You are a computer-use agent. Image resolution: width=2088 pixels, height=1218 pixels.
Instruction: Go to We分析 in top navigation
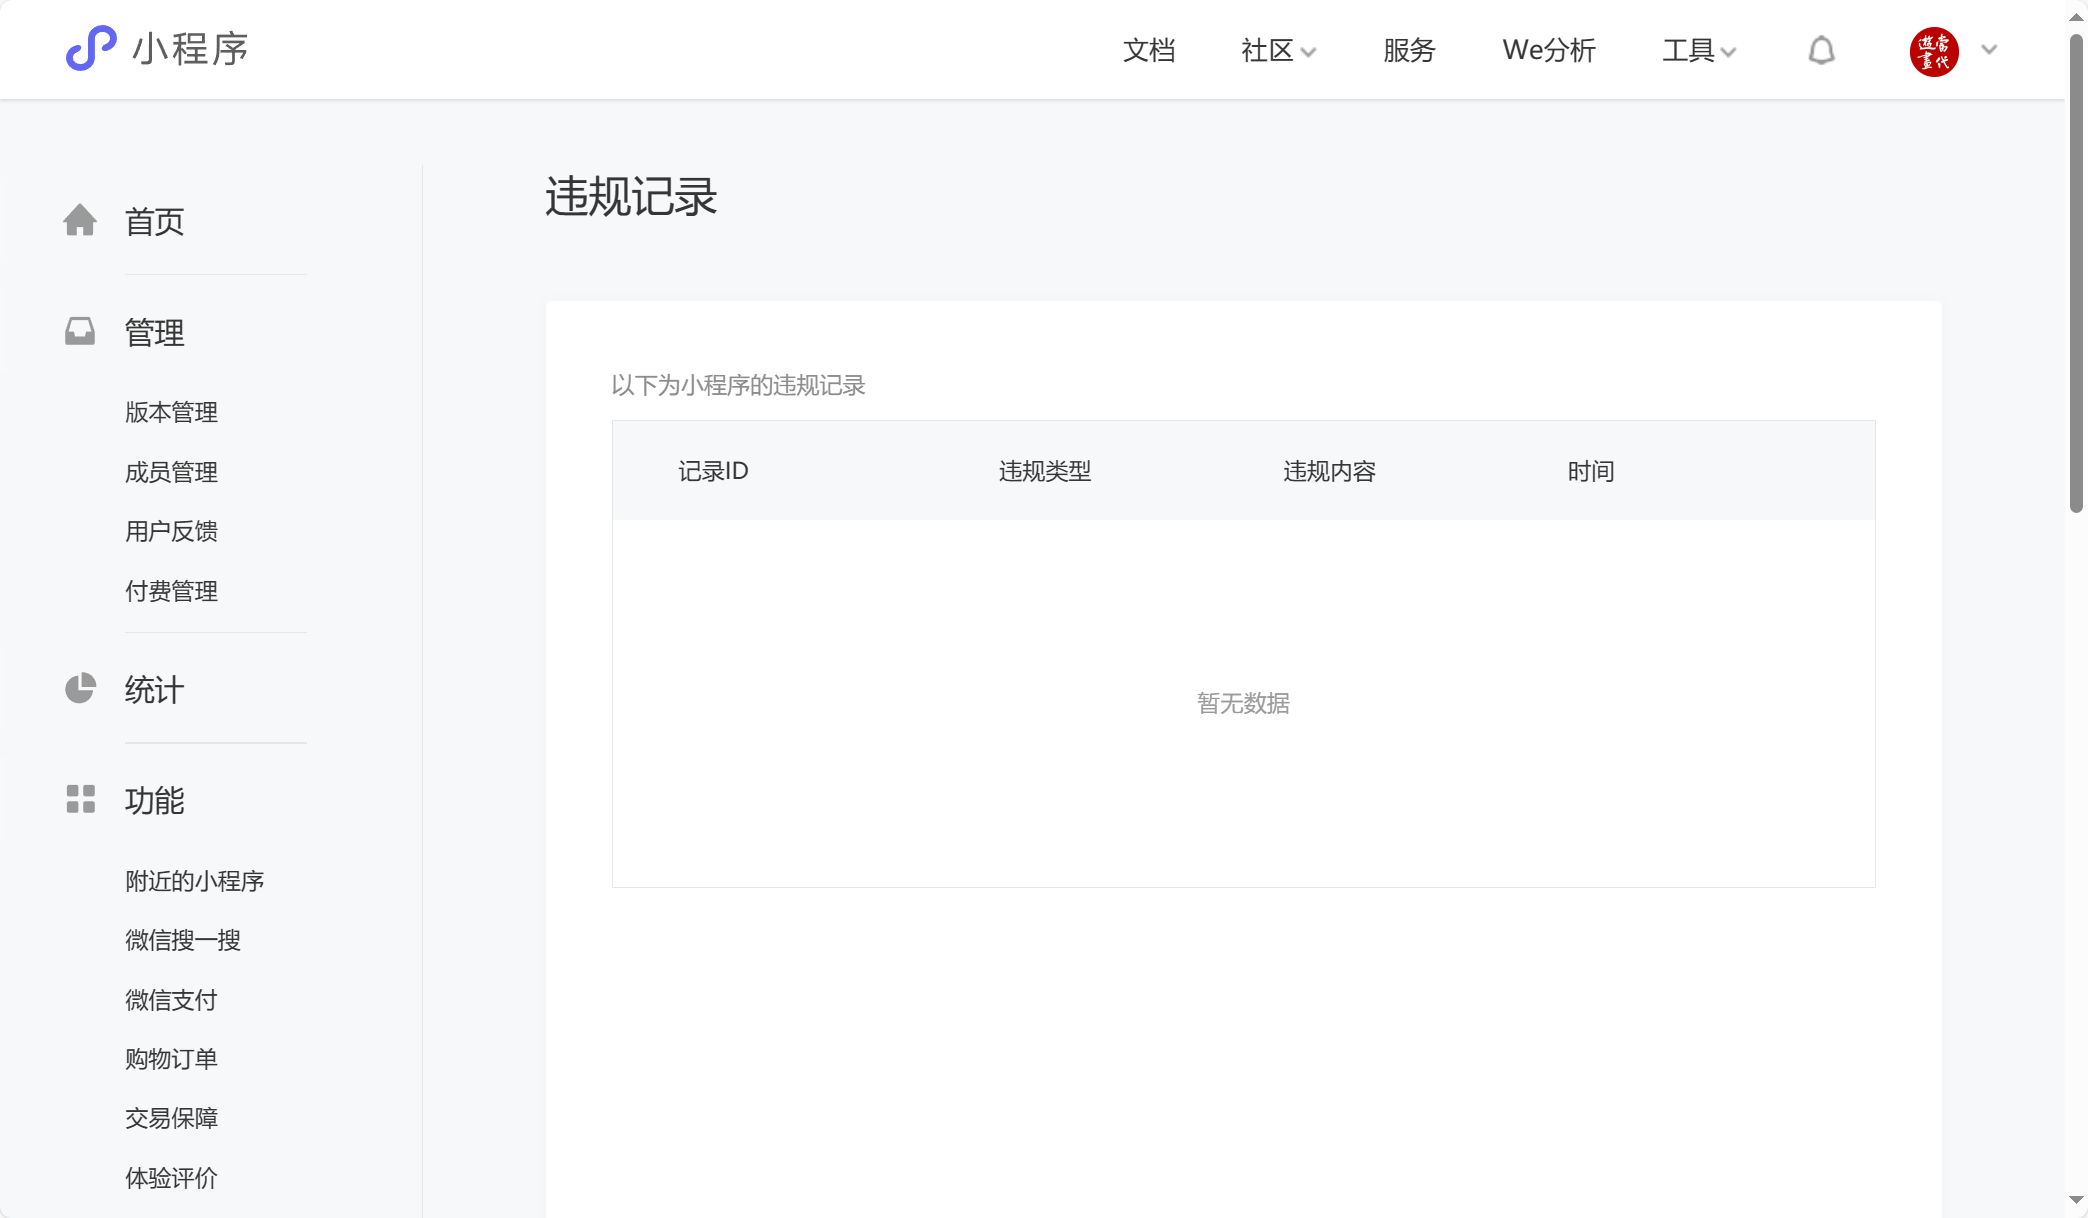click(x=1548, y=50)
